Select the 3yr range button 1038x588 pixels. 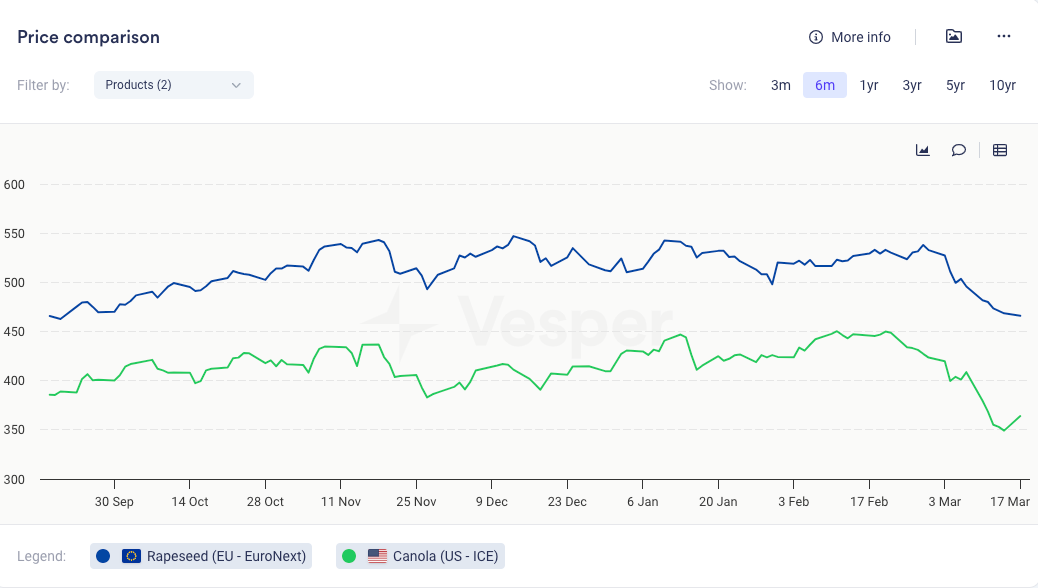tap(912, 85)
